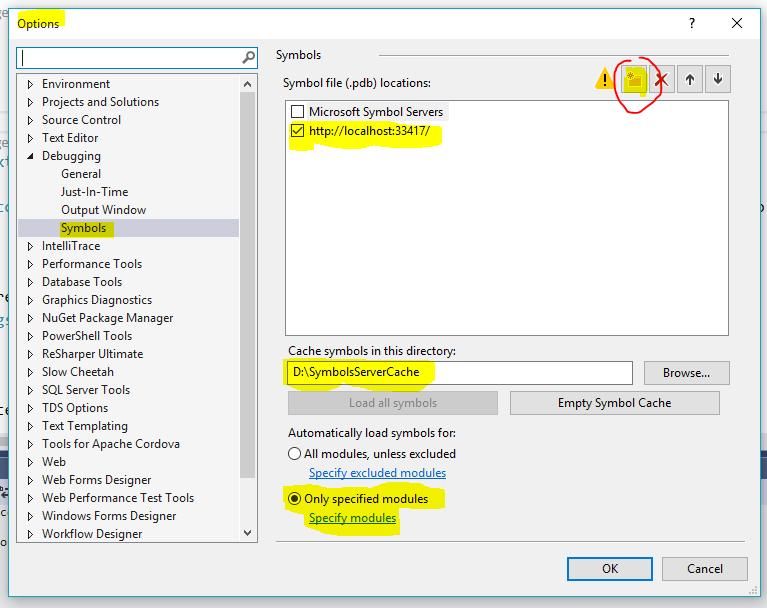Click the Browse... button
The width and height of the screenshot is (767, 608).
point(686,373)
